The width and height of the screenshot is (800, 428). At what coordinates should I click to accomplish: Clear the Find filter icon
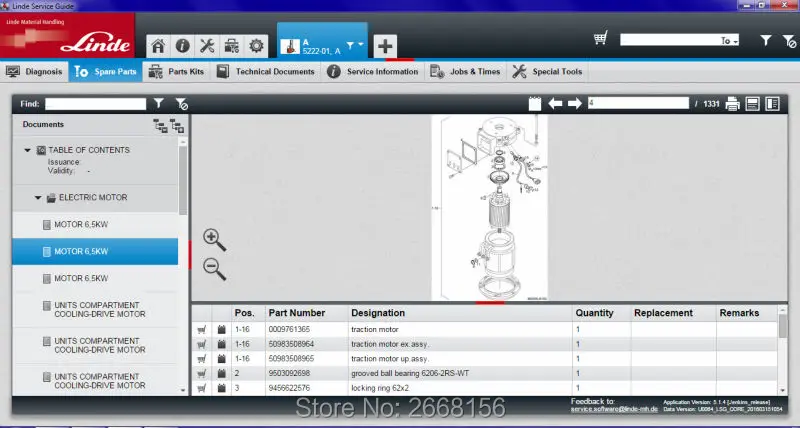[181, 104]
